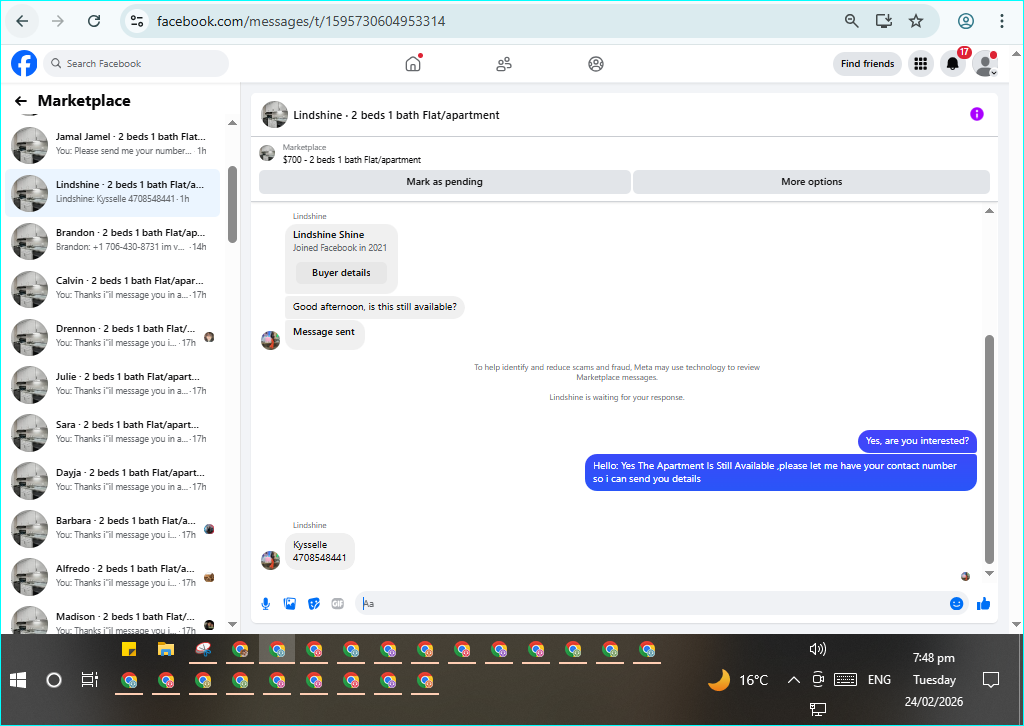Open the Facebook logo home link
Viewport: 1024px width, 726px height.
point(24,63)
